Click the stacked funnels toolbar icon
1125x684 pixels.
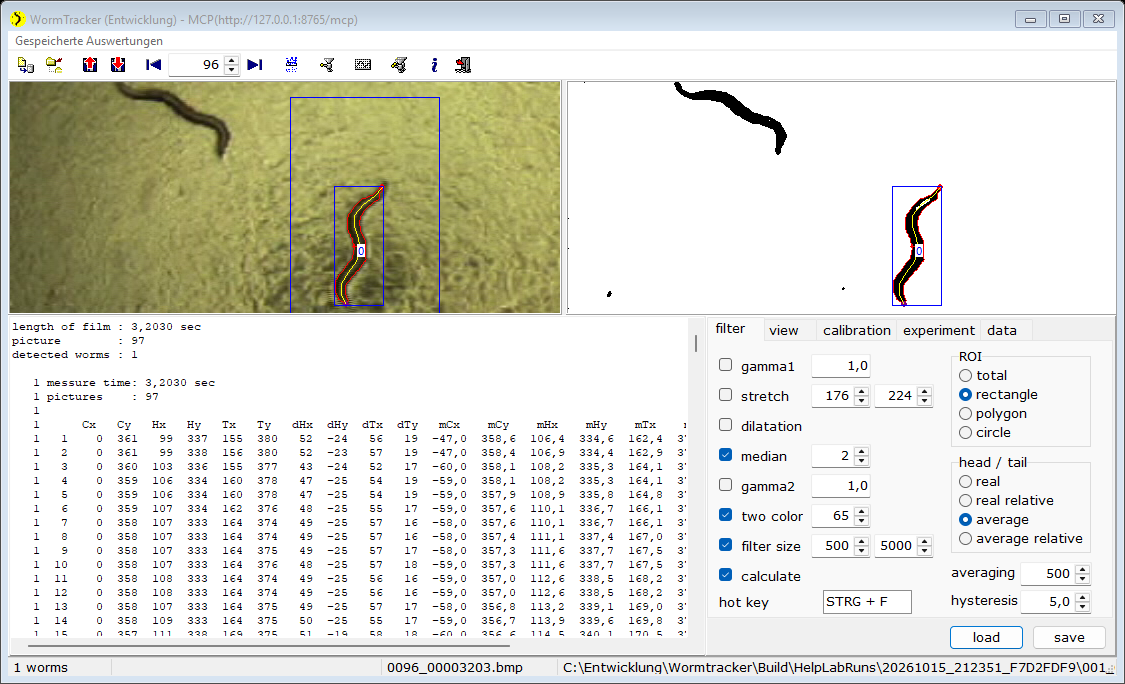click(399, 65)
